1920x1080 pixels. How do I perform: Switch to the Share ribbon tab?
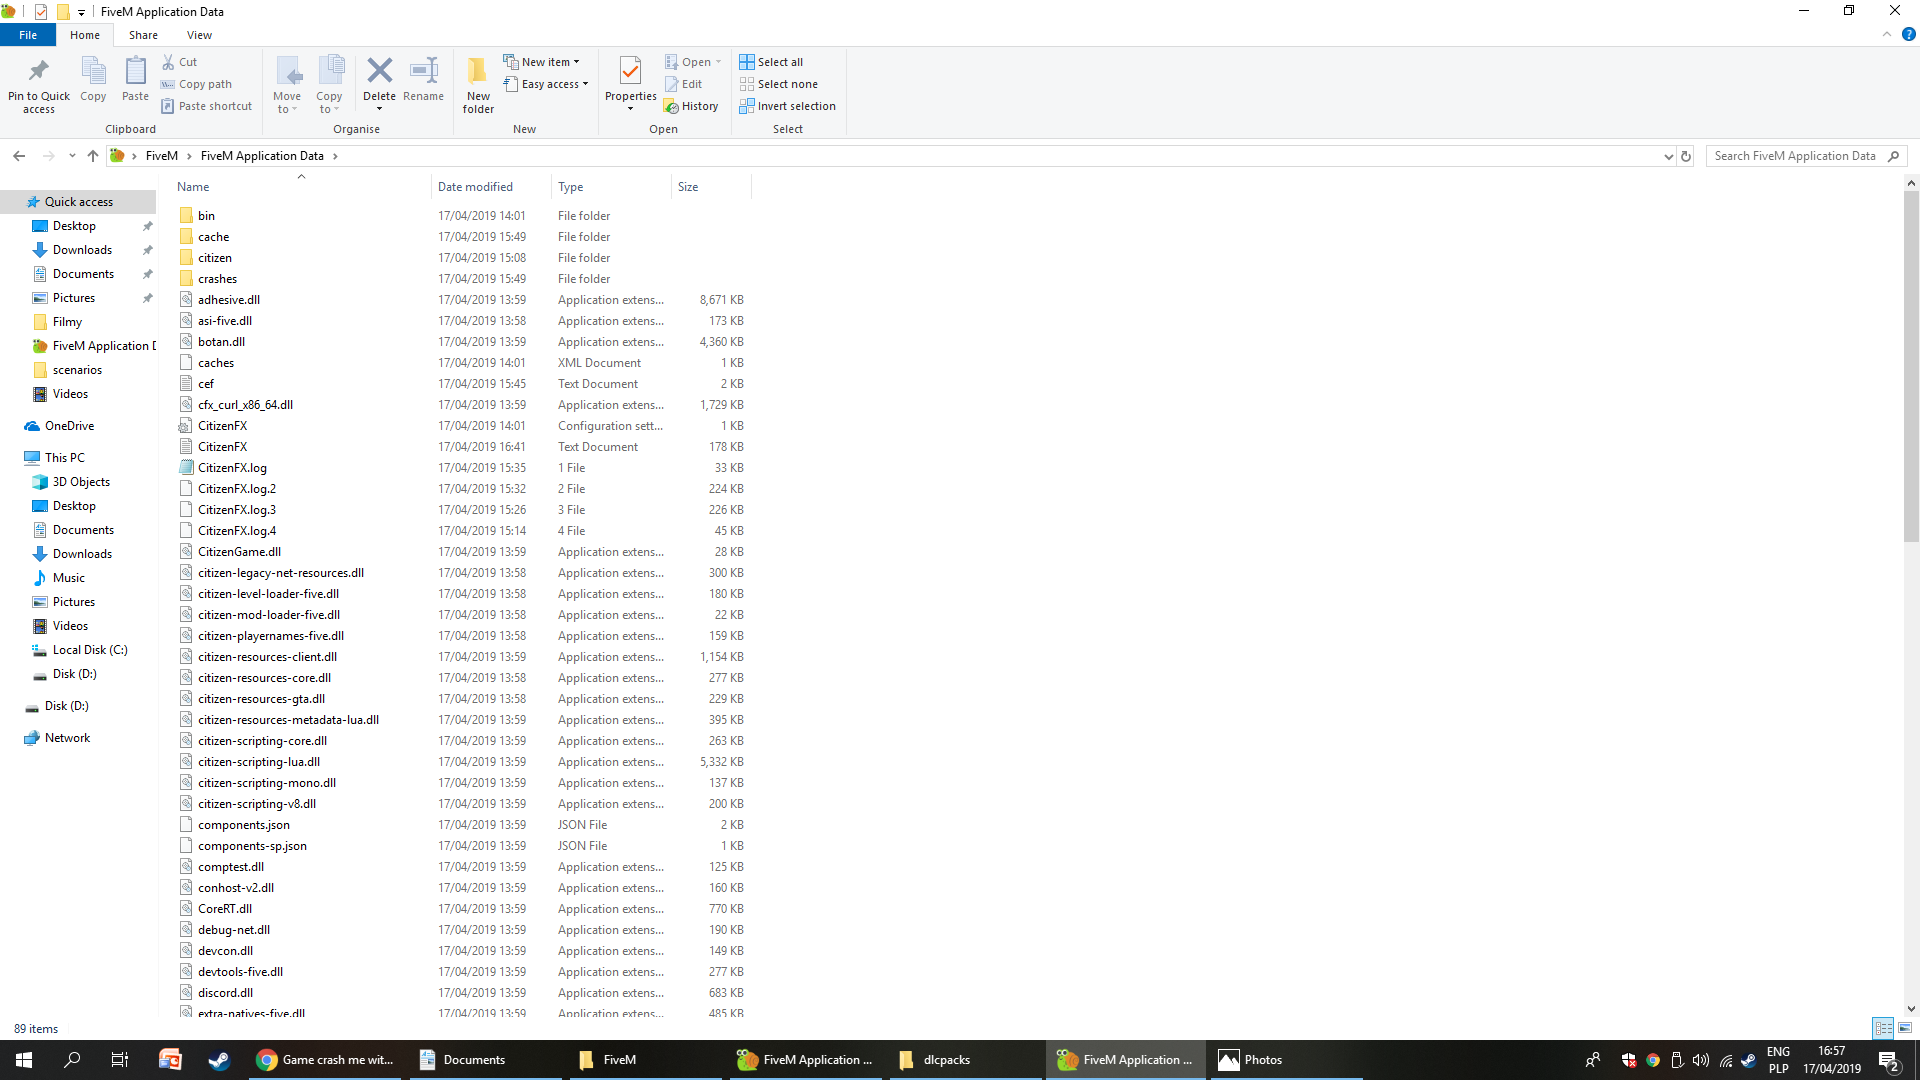(x=143, y=35)
